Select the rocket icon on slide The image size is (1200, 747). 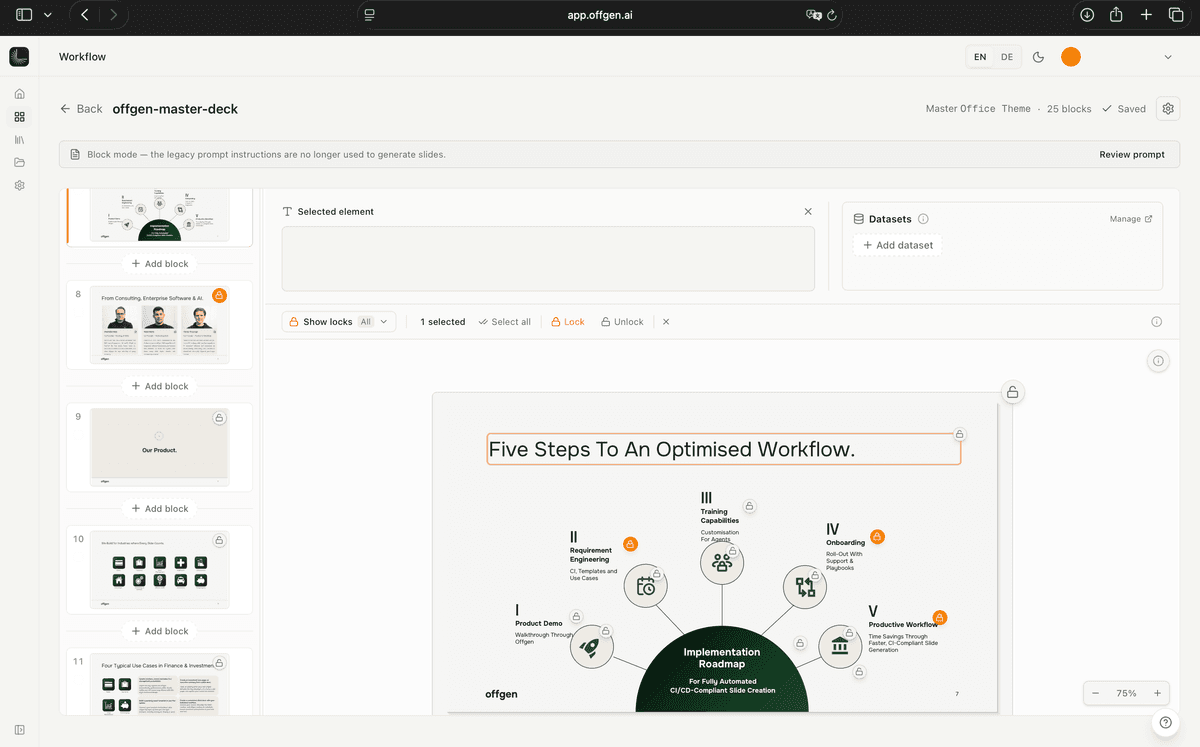coord(591,647)
